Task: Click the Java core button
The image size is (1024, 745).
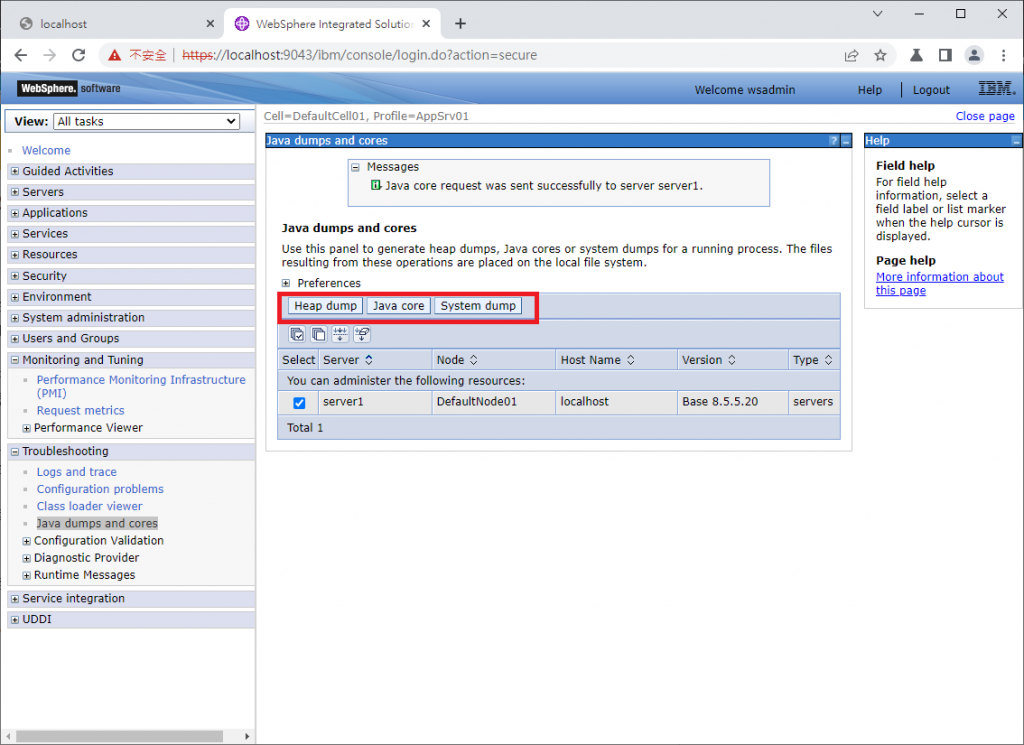Action: click(398, 306)
